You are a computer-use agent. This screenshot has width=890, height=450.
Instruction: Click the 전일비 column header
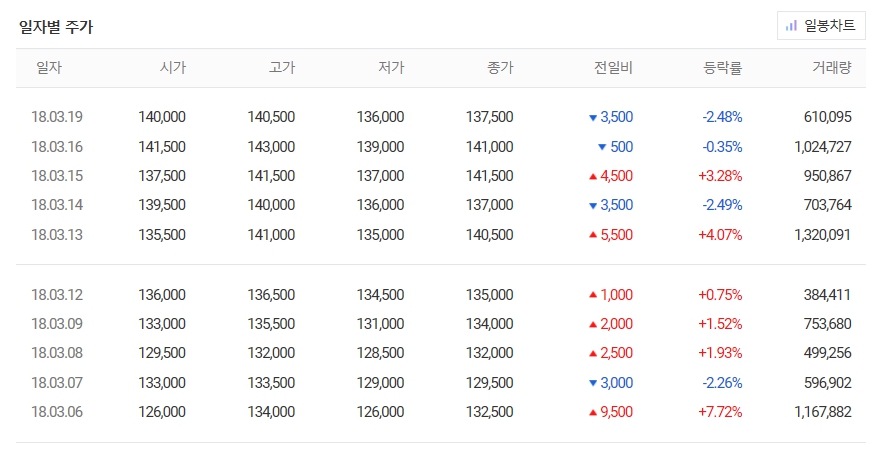coord(613,68)
